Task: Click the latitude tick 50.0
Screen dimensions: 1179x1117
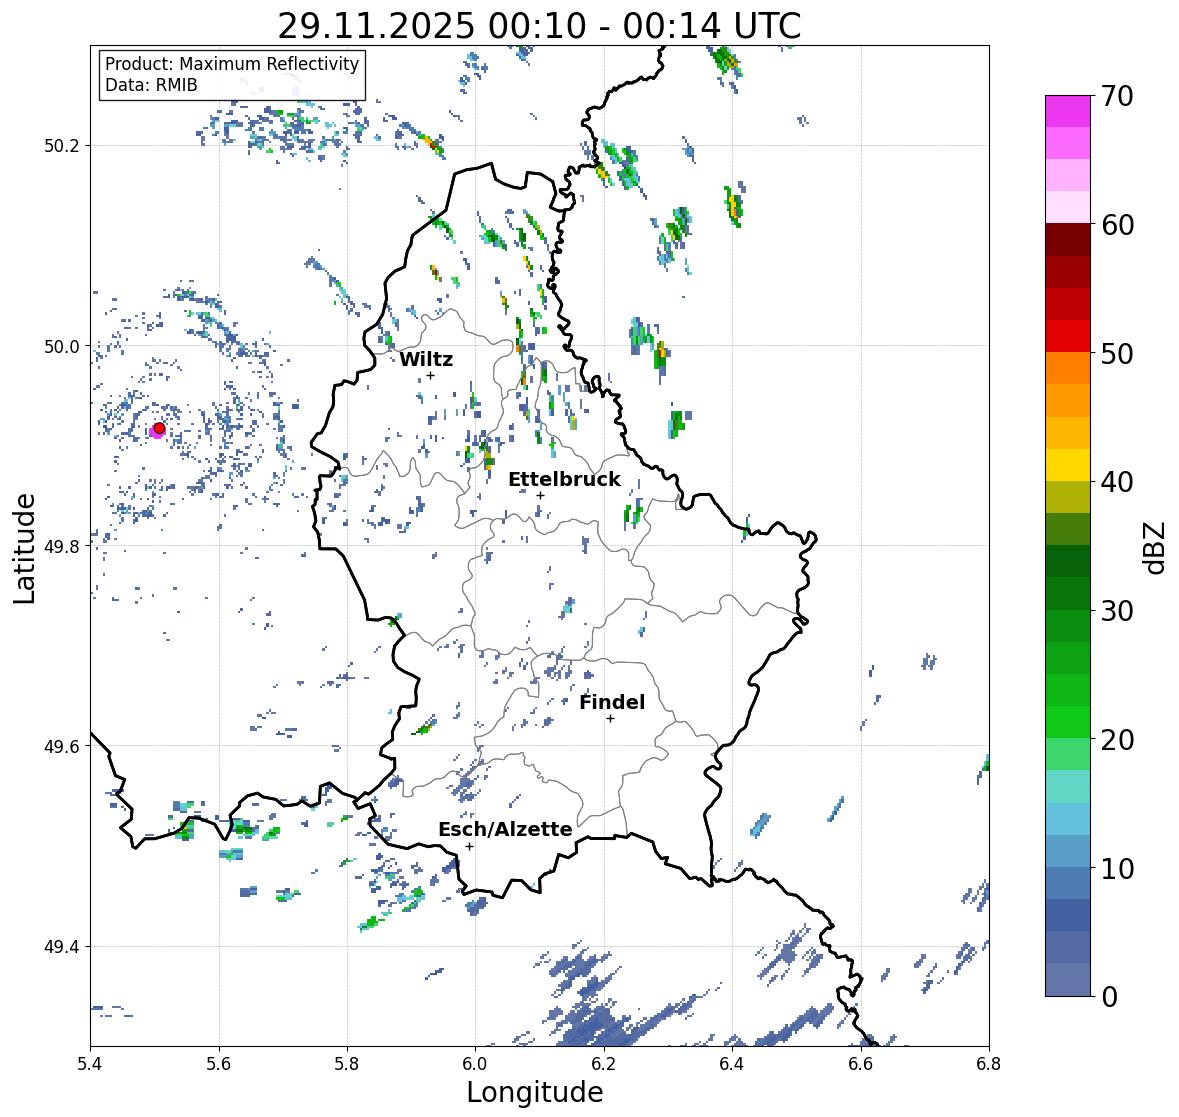Action: (62, 347)
